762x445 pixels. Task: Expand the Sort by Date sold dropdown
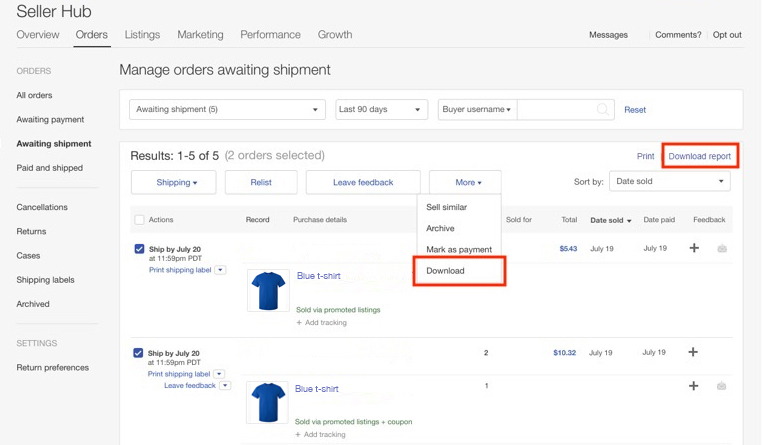click(670, 181)
